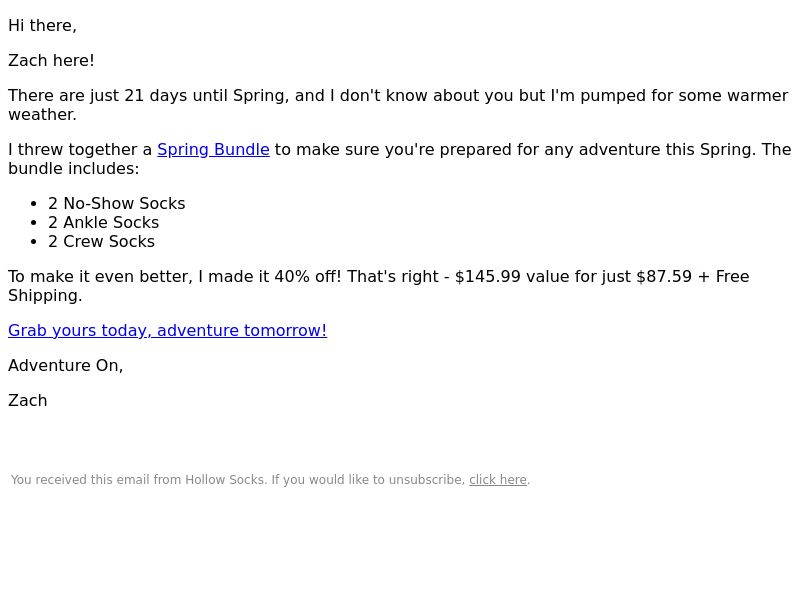Click the 'I threw together a' text
800x600 pixels.
[x=80, y=149]
